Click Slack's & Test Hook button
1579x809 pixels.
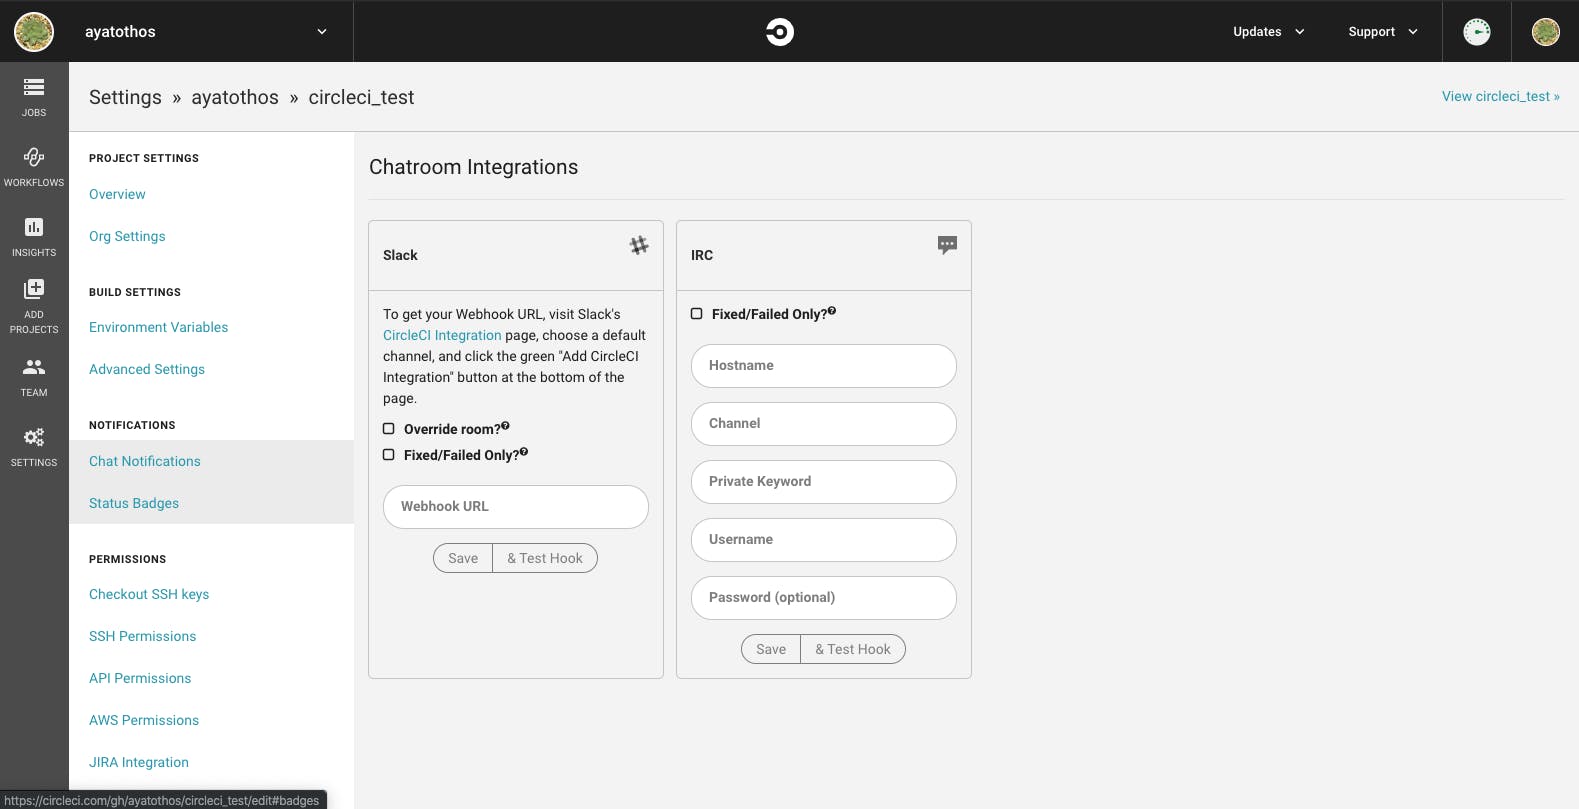[x=545, y=558]
